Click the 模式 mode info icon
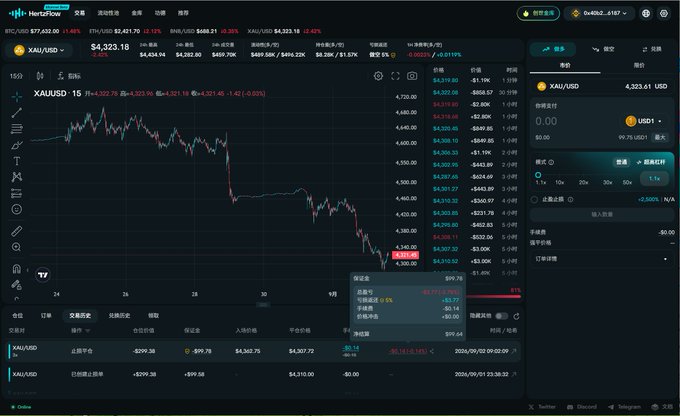The height and width of the screenshot is (416, 680). (x=551, y=162)
